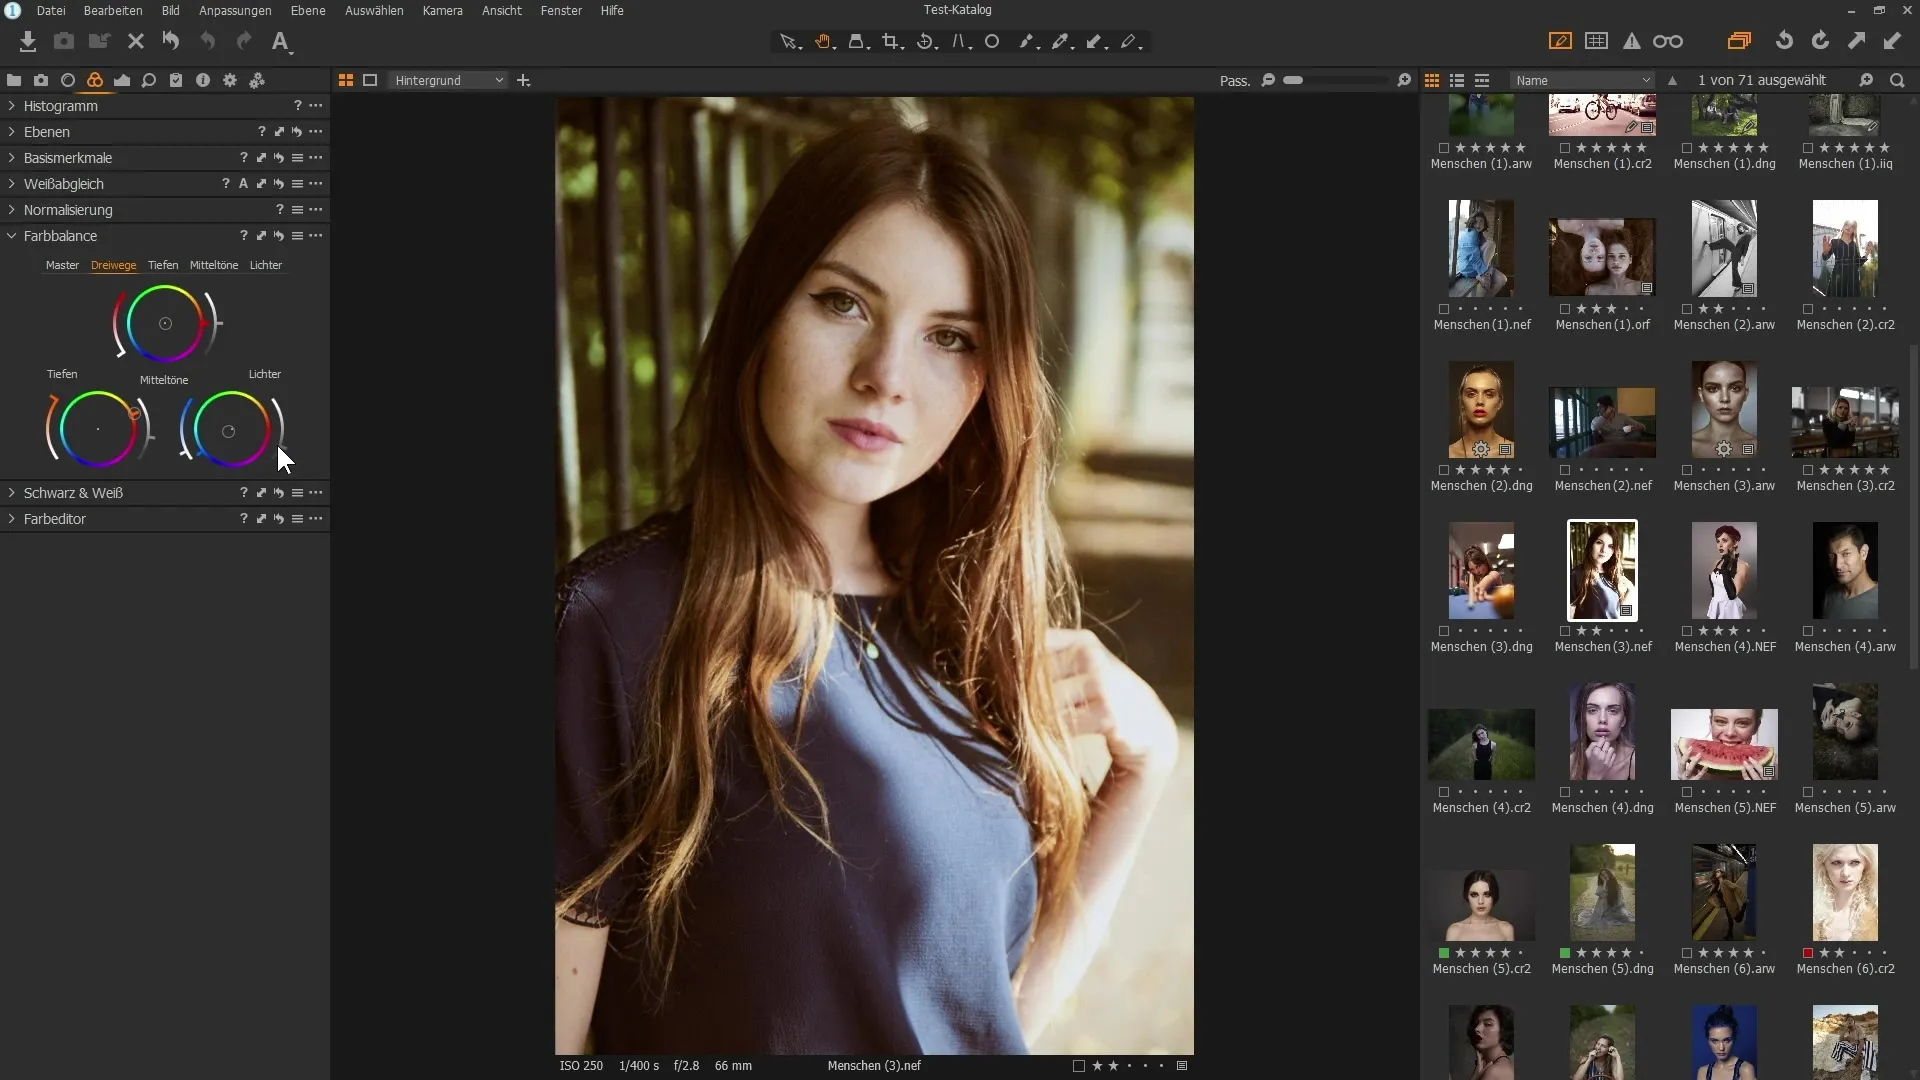Click color tag box in viewer status bar
Screen dimensions: 1920x1080
(1079, 1066)
